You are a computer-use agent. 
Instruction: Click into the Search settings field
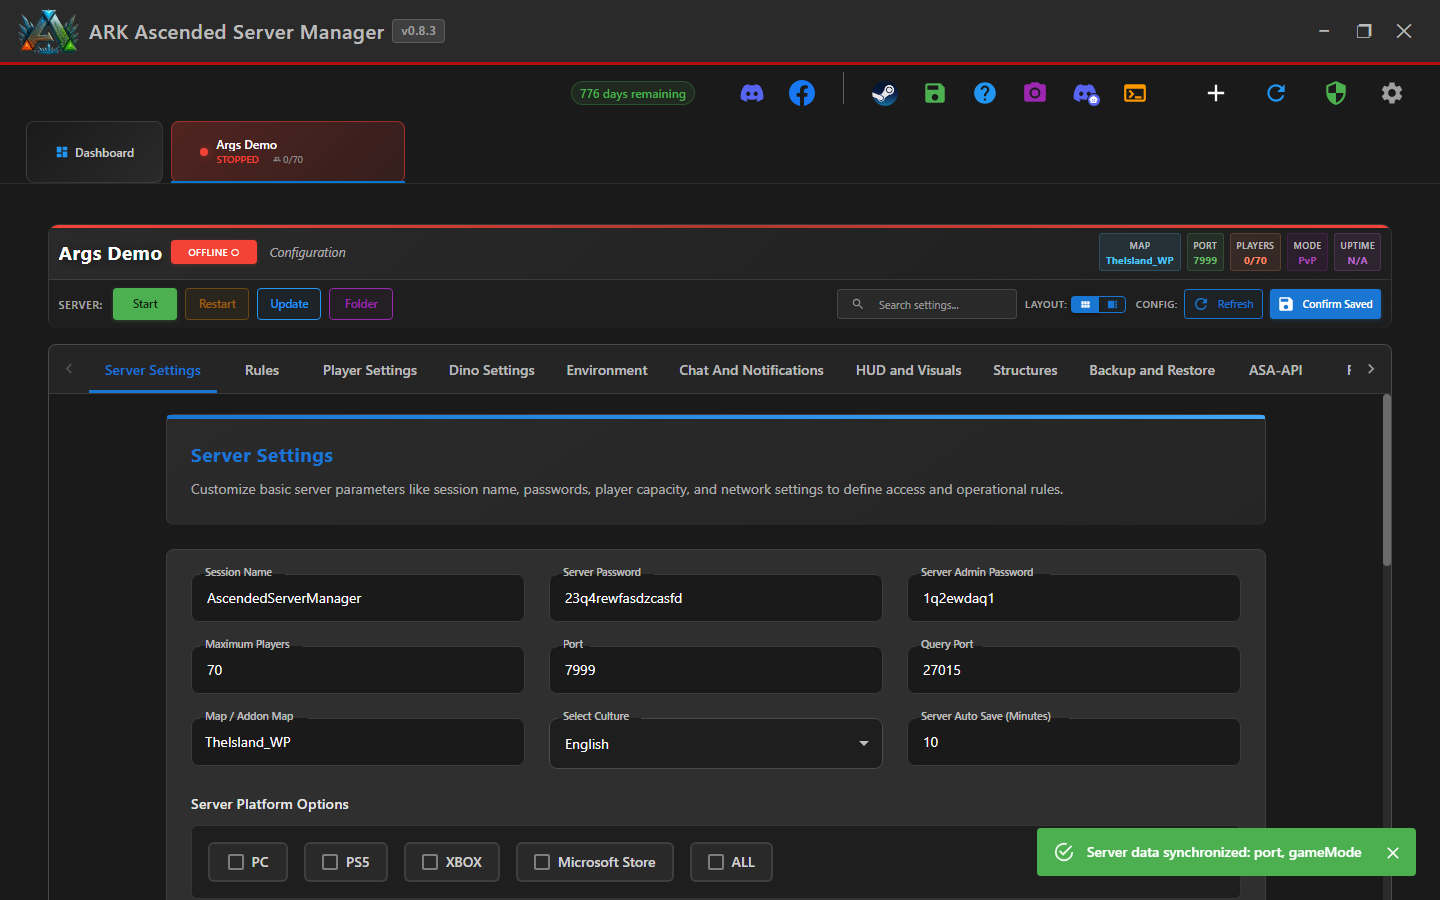point(927,304)
